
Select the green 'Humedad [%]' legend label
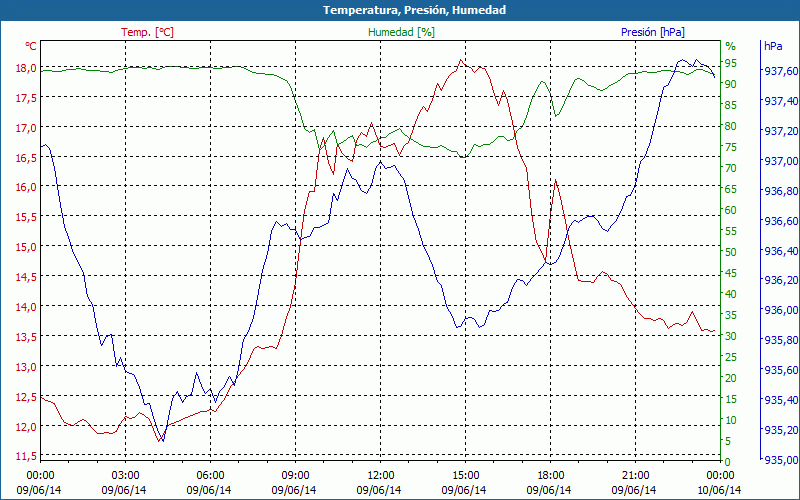pos(401,32)
